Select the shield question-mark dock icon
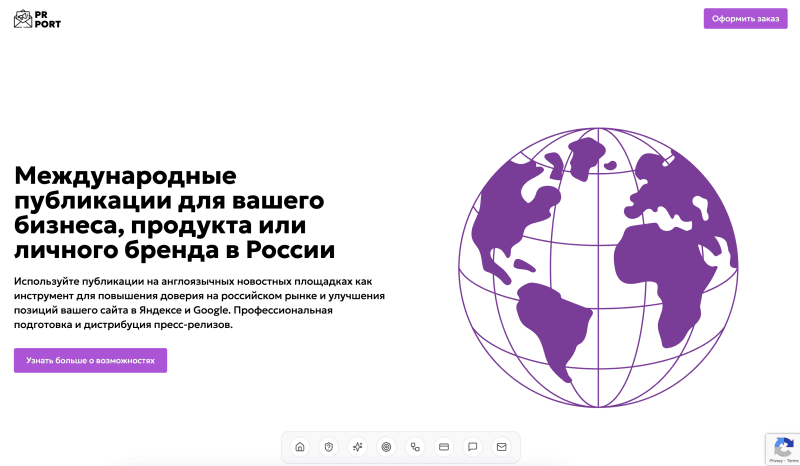800x466 pixels. coord(329,447)
